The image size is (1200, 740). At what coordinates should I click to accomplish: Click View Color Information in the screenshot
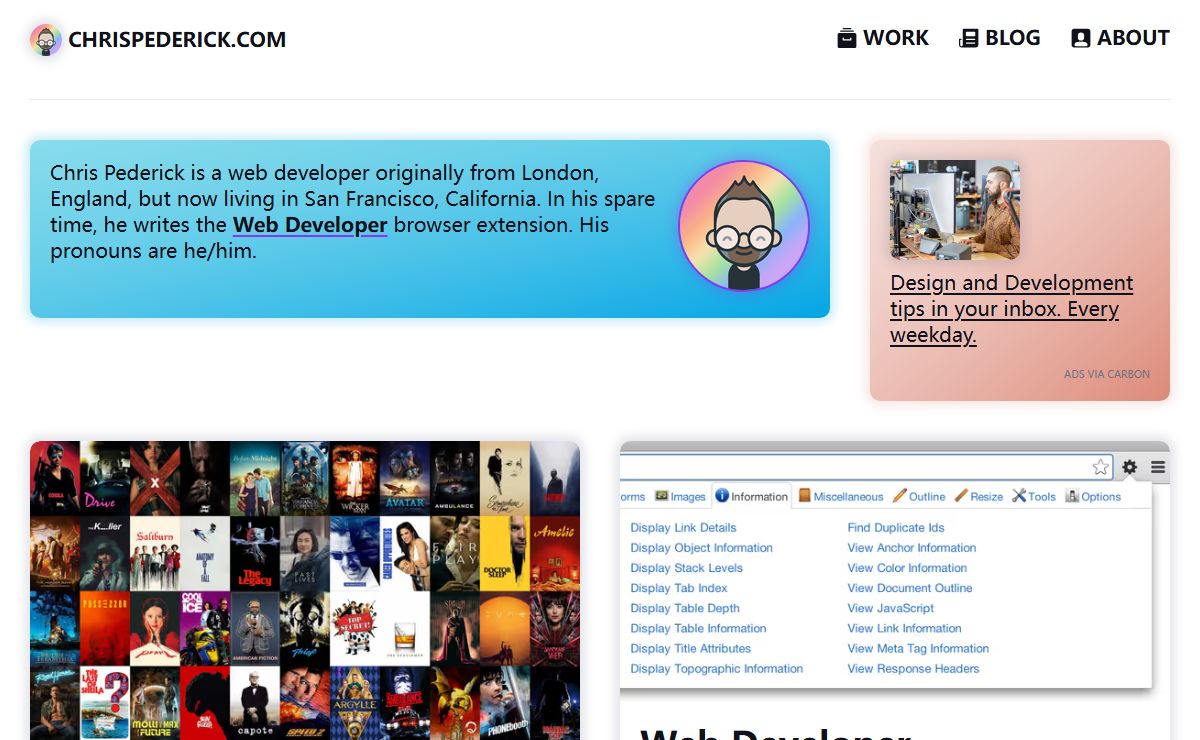tap(907, 568)
